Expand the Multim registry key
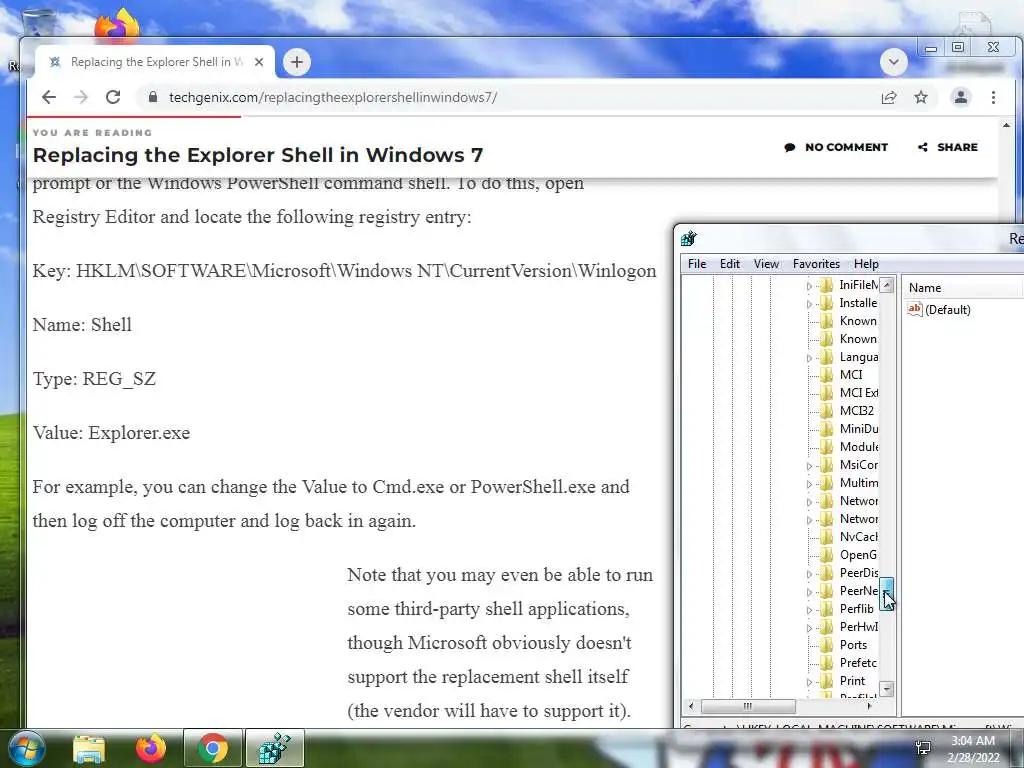The height and width of the screenshot is (768, 1024). tap(809, 484)
